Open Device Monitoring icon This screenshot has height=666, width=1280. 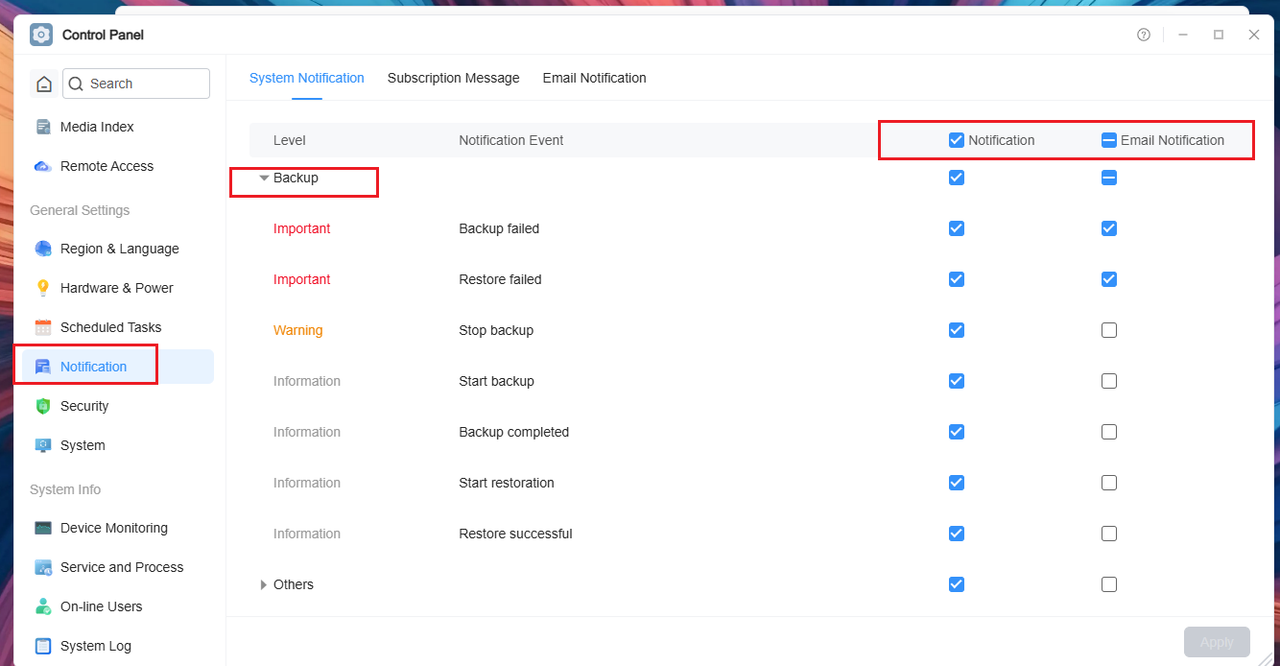point(43,528)
